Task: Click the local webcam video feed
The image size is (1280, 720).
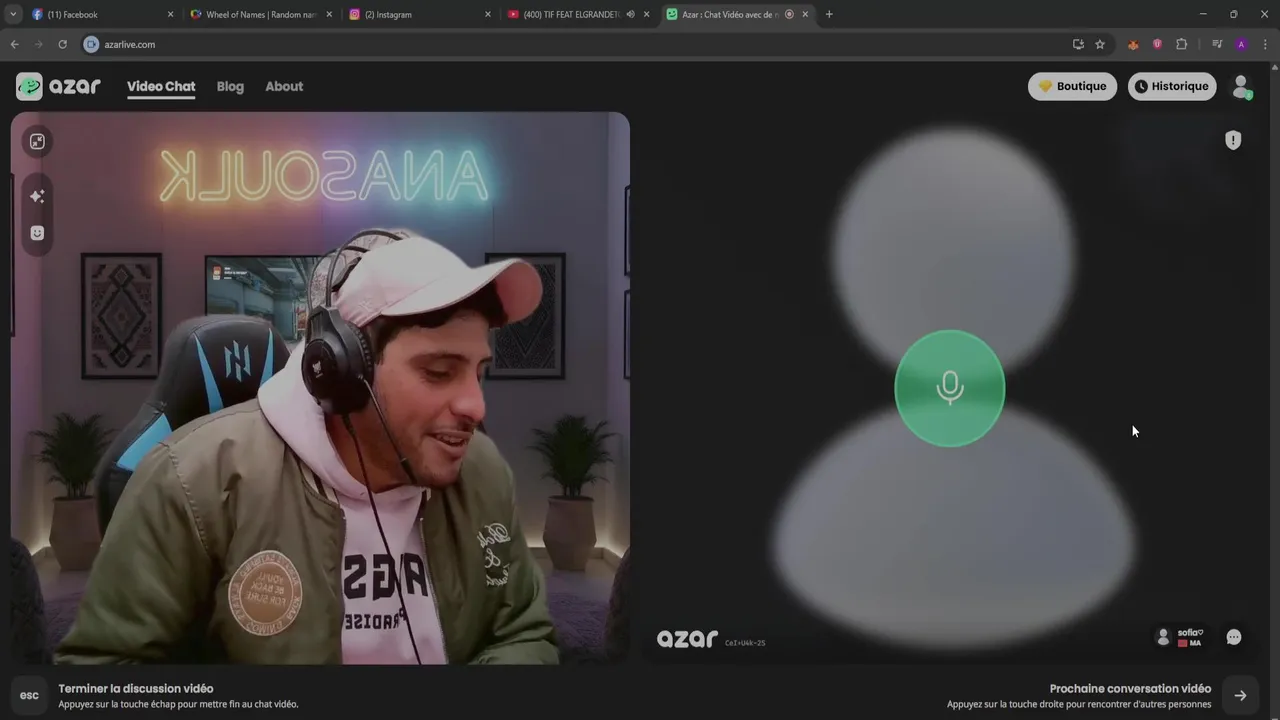Action: coord(320,388)
